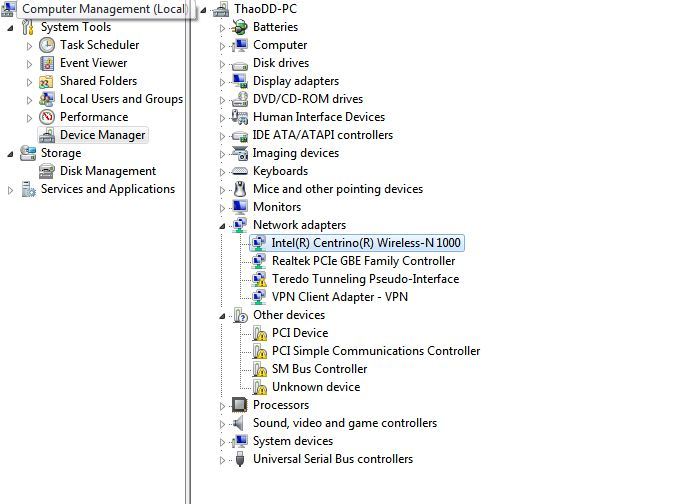This screenshot has height=504, width=700.
Task: Collapse the Network adapters category
Action: coord(222,226)
